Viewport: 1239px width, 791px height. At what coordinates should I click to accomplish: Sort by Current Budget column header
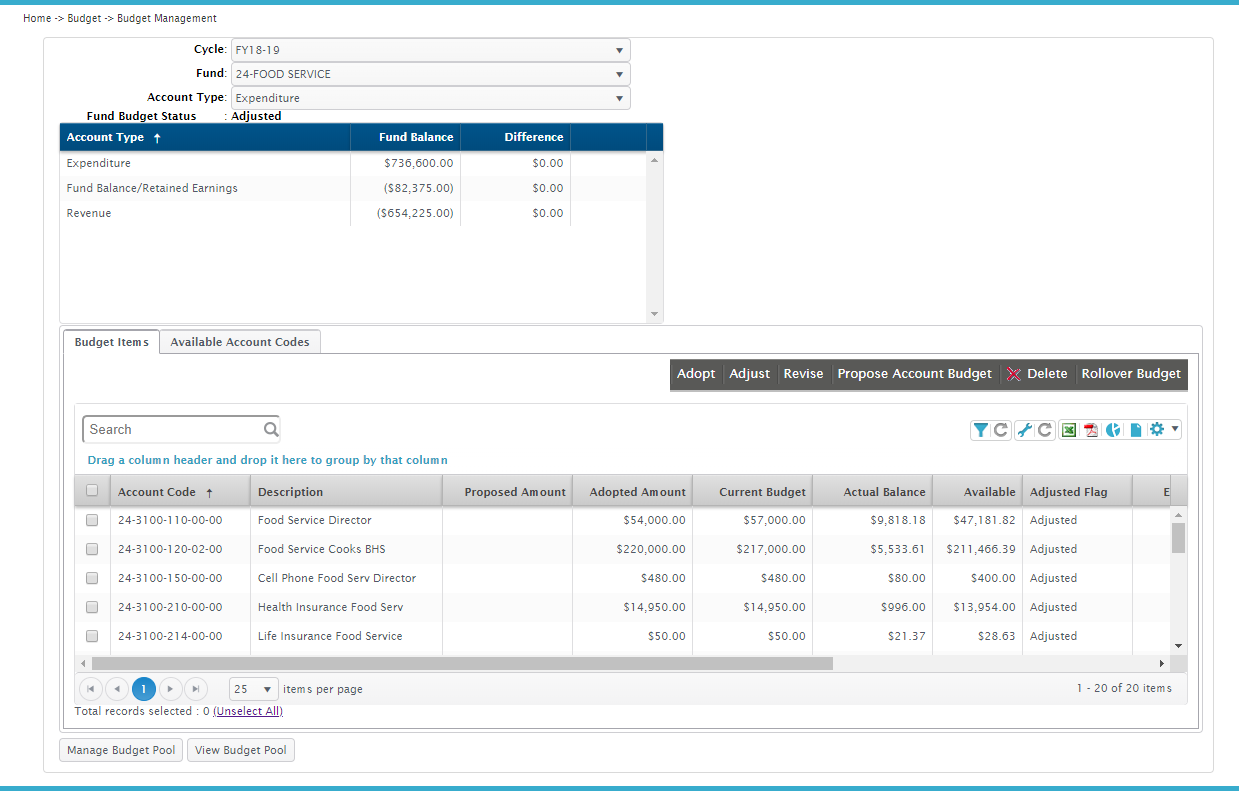(752, 491)
